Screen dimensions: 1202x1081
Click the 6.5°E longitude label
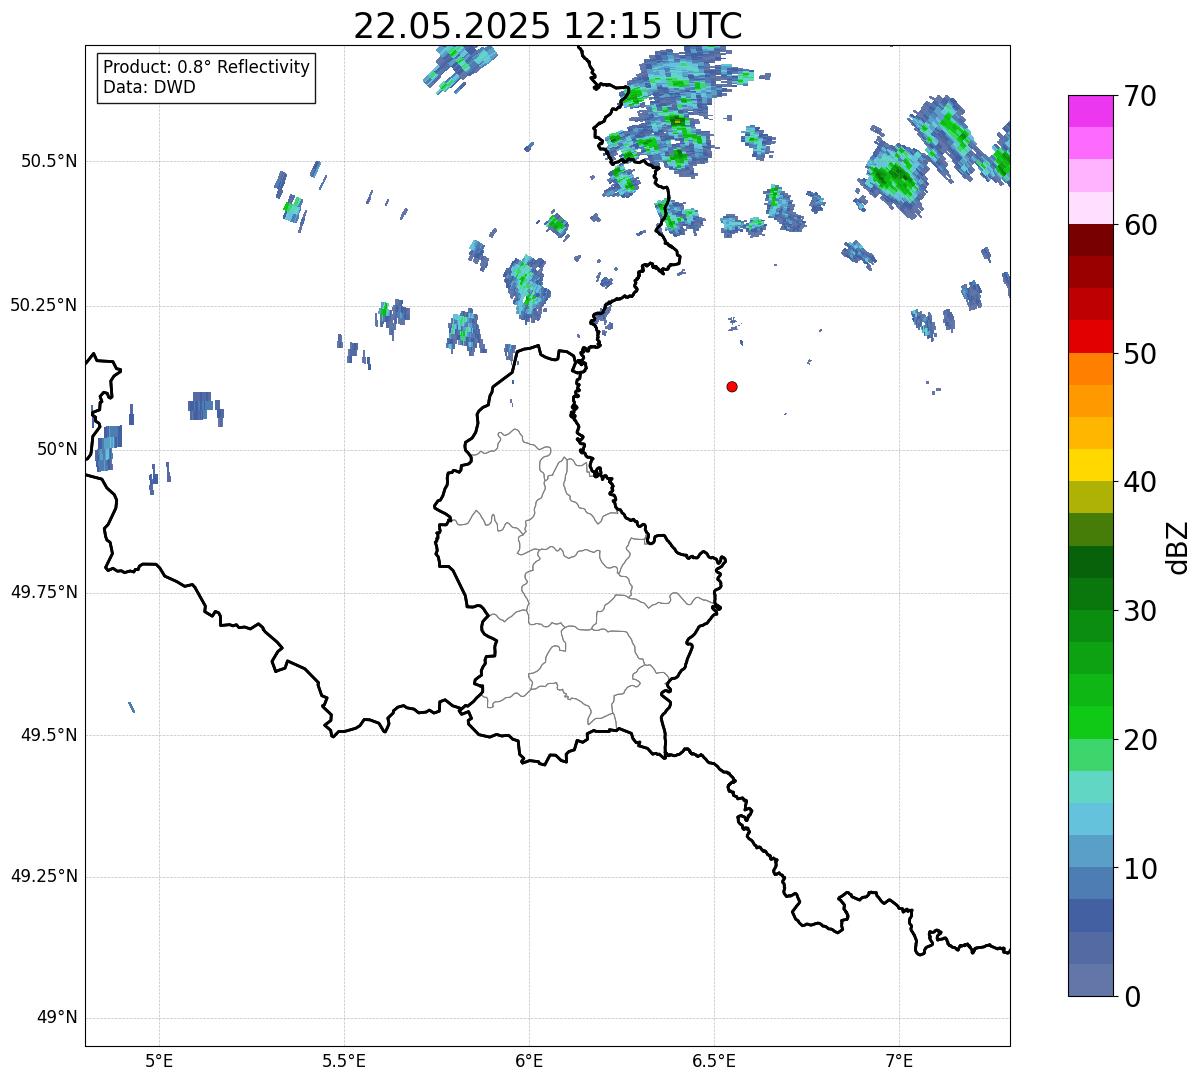pyautogui.click(x=714, y=1061)
